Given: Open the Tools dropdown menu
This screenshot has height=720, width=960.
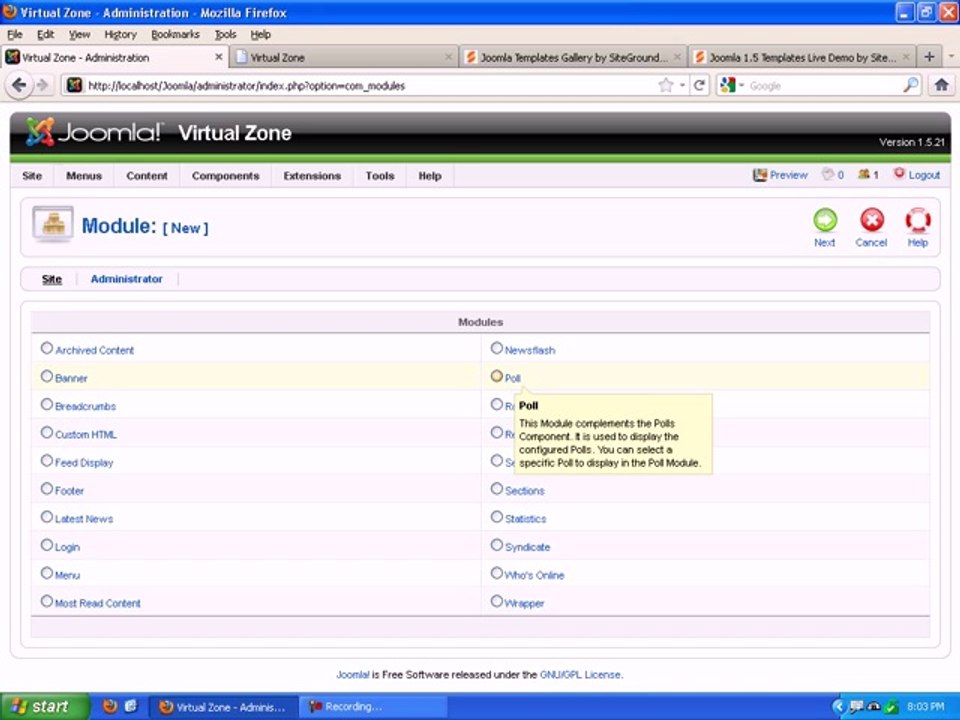Looking at the screenshot, I should pos(380,176).
